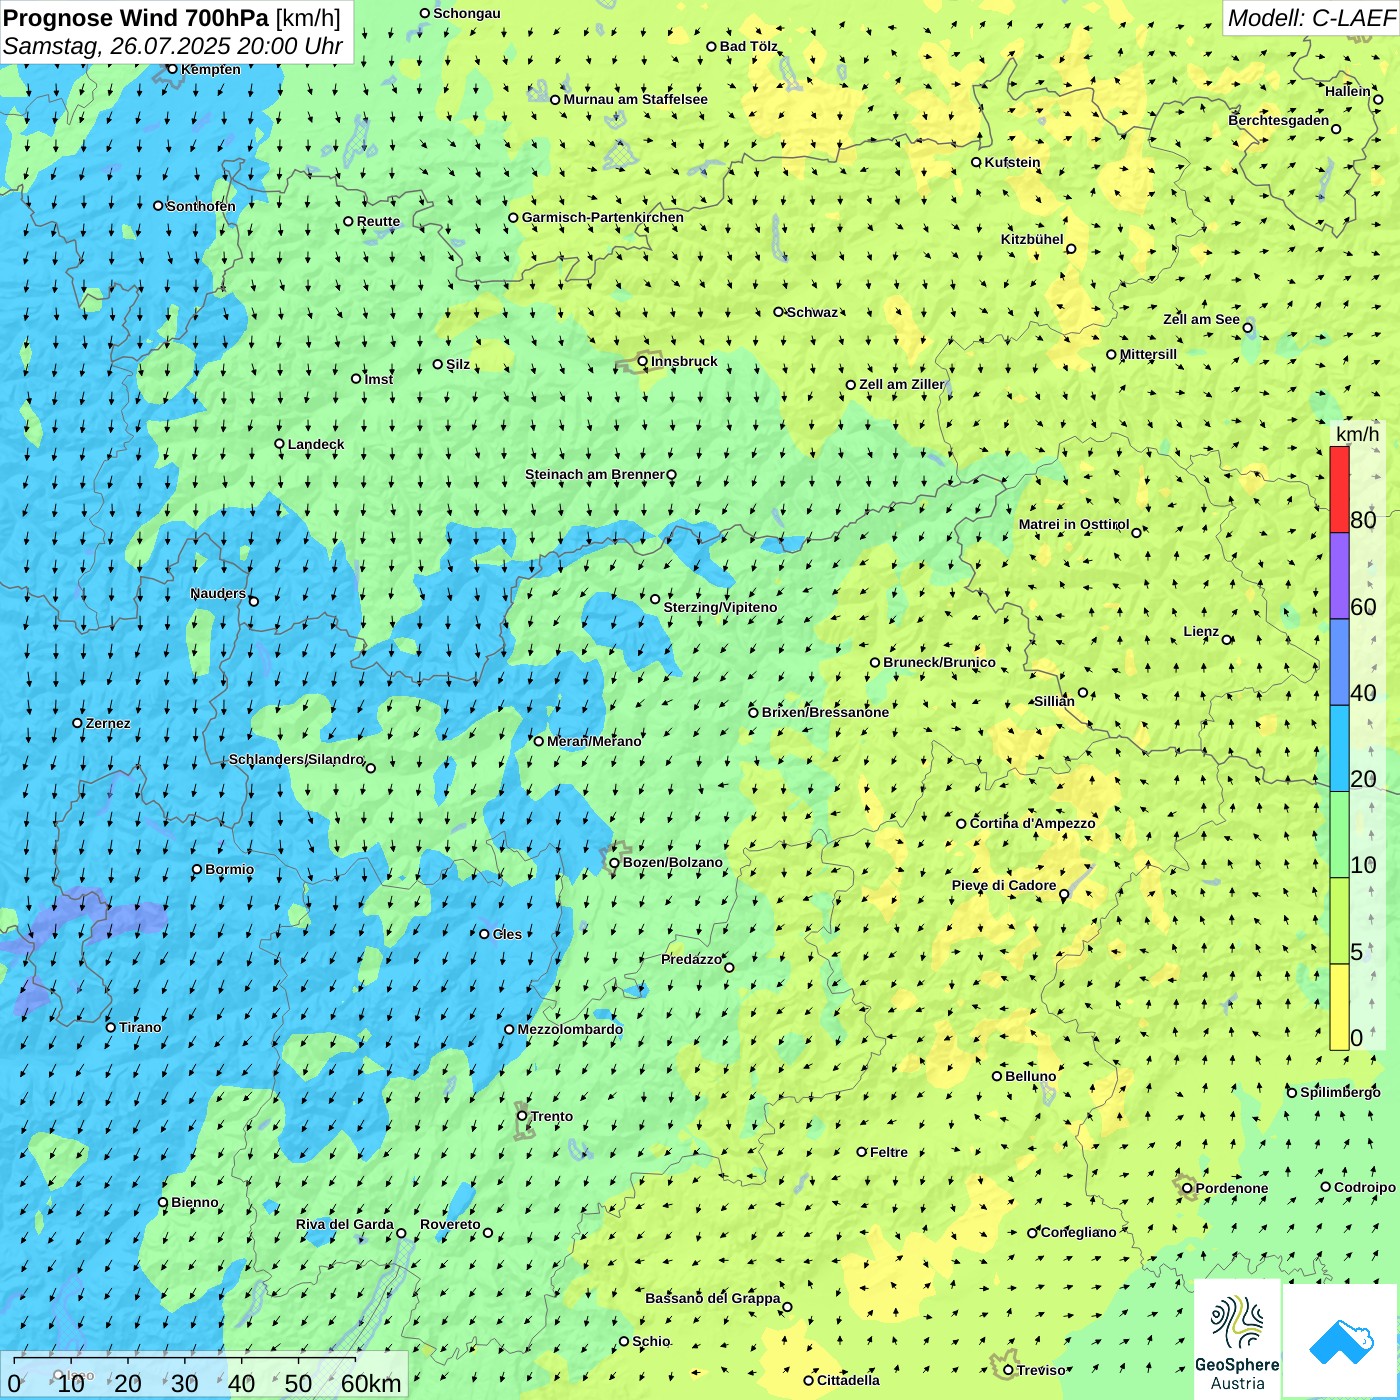
Task: Click the Kempten label
Action: (211, 69)
